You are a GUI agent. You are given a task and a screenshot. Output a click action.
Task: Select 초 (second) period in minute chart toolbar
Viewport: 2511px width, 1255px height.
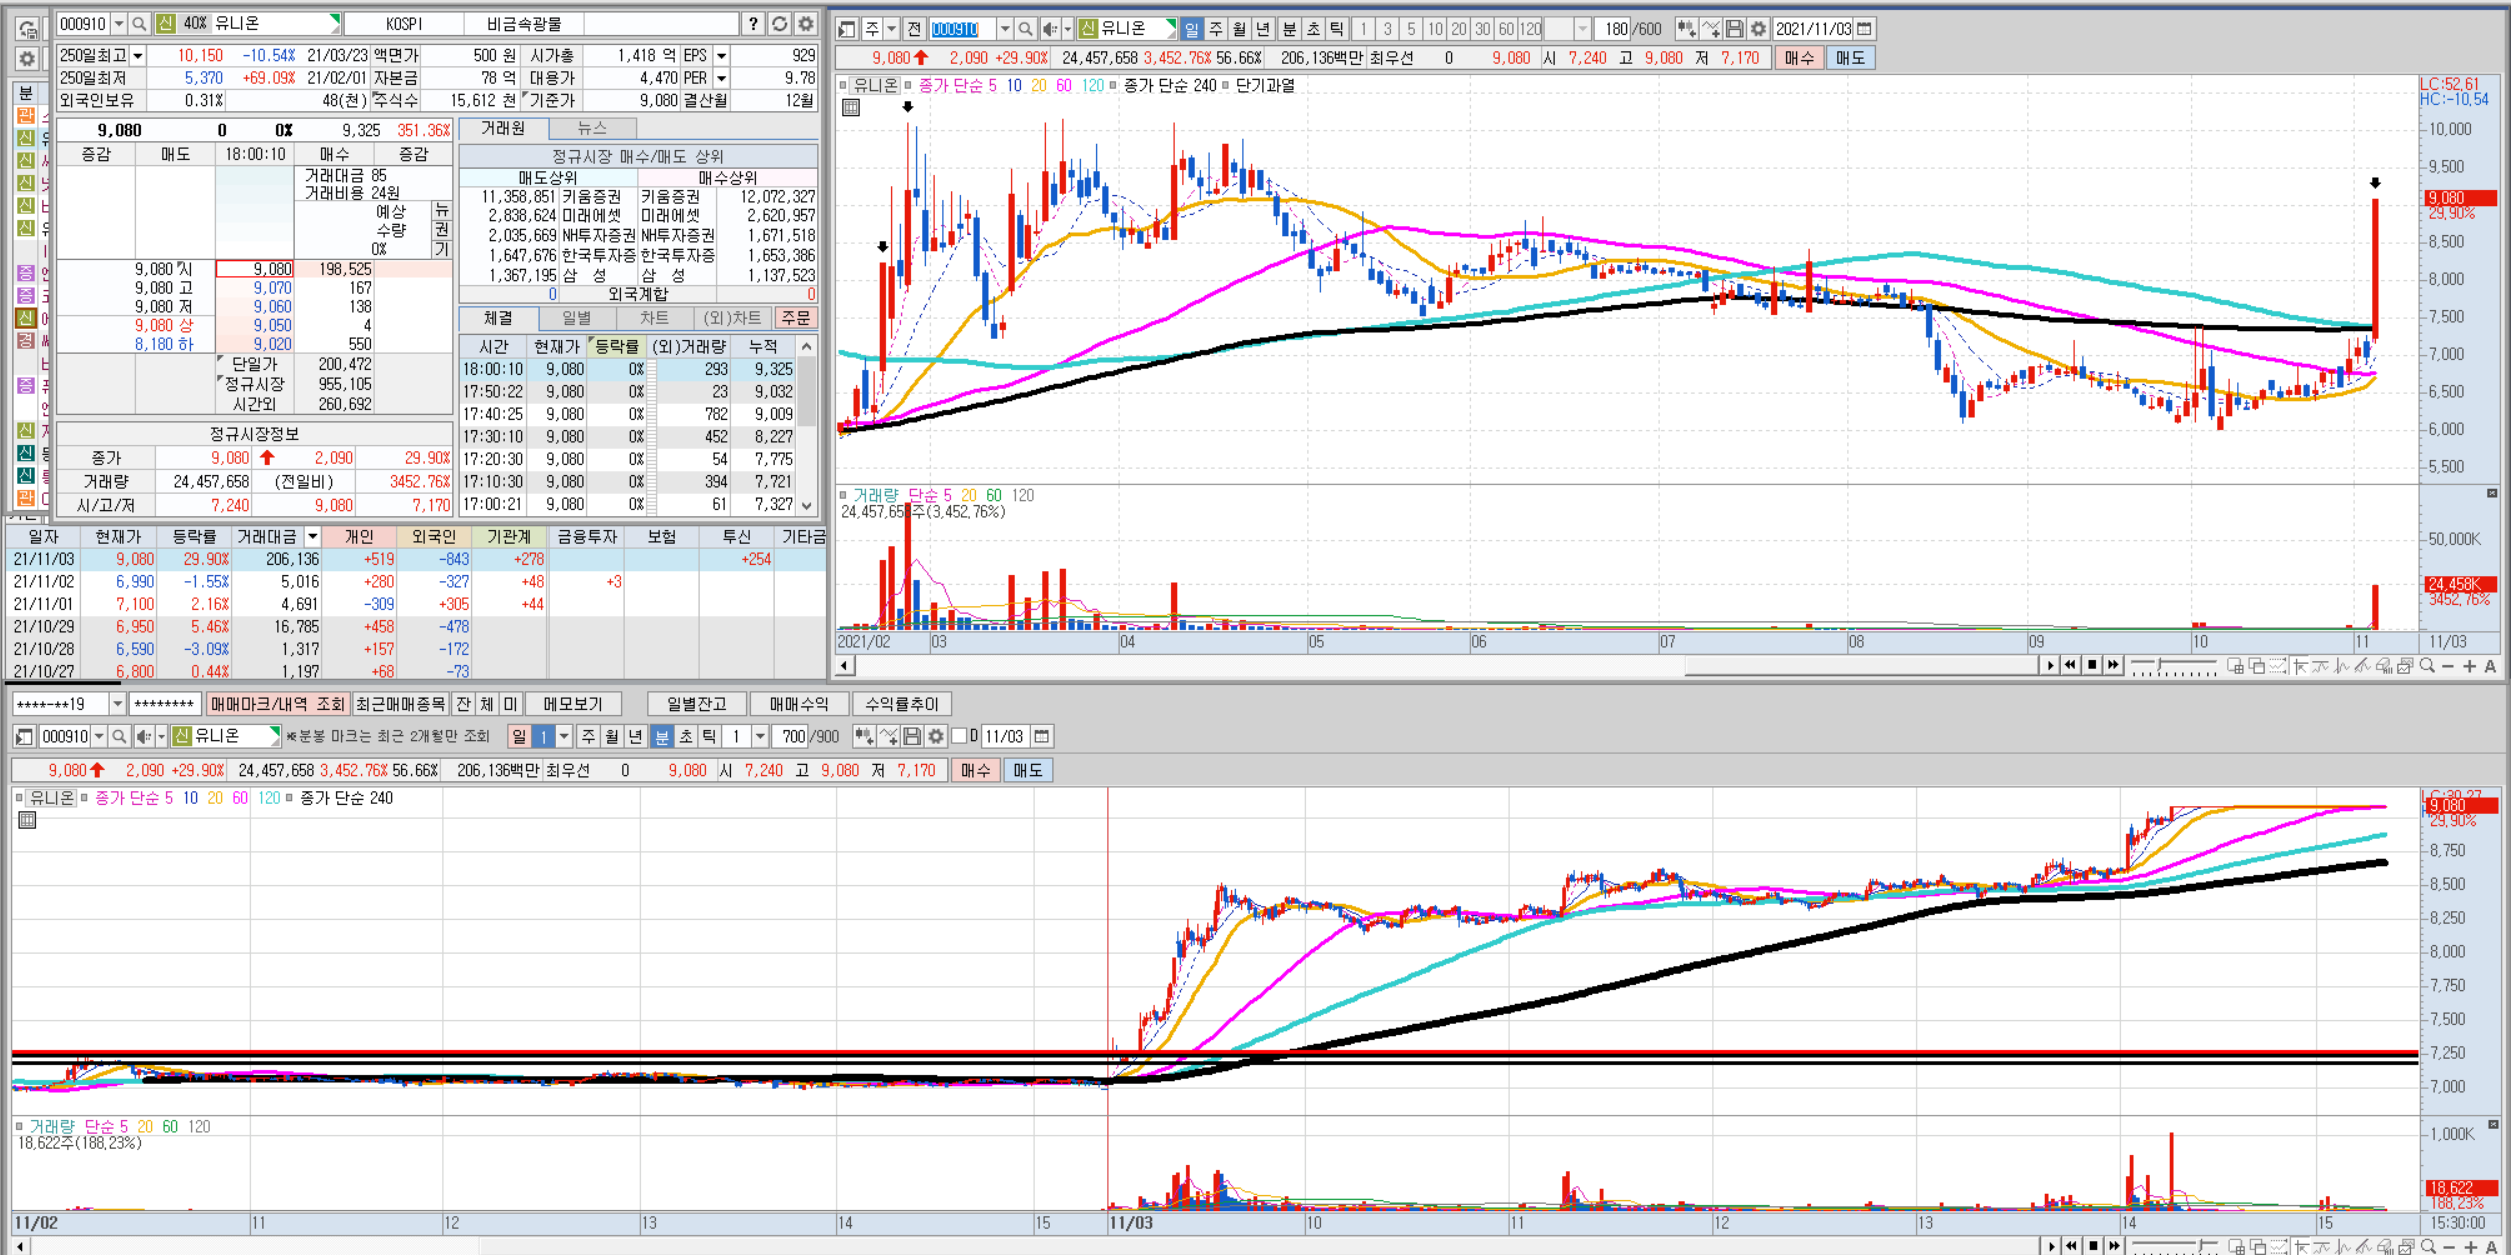(686, 737)
